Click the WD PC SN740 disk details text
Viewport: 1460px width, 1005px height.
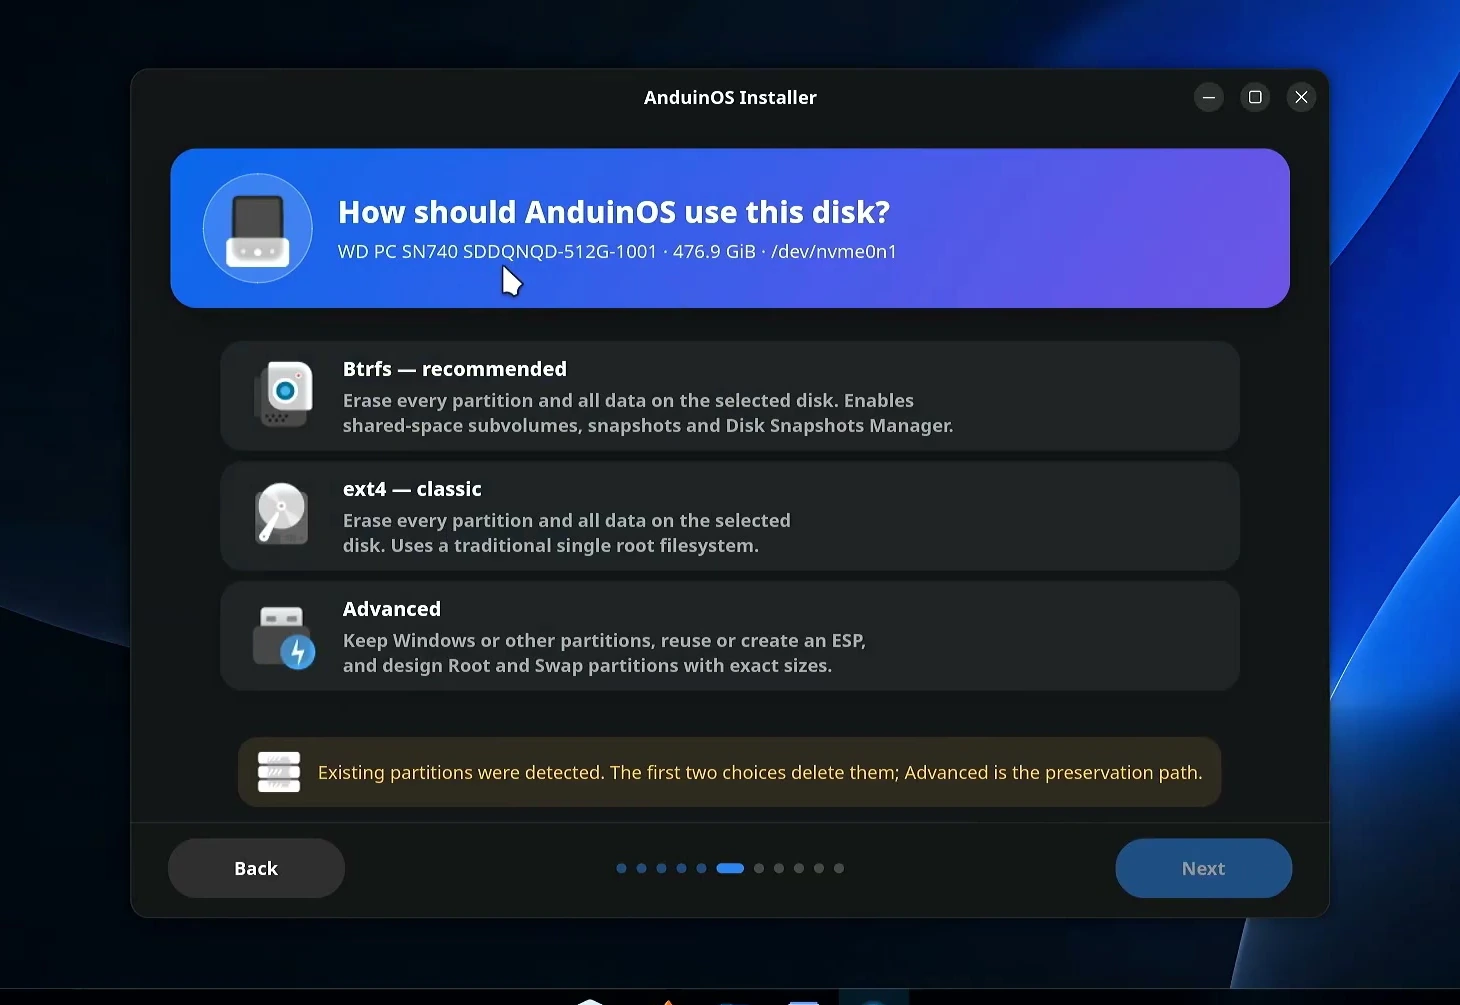click(617, 252)
